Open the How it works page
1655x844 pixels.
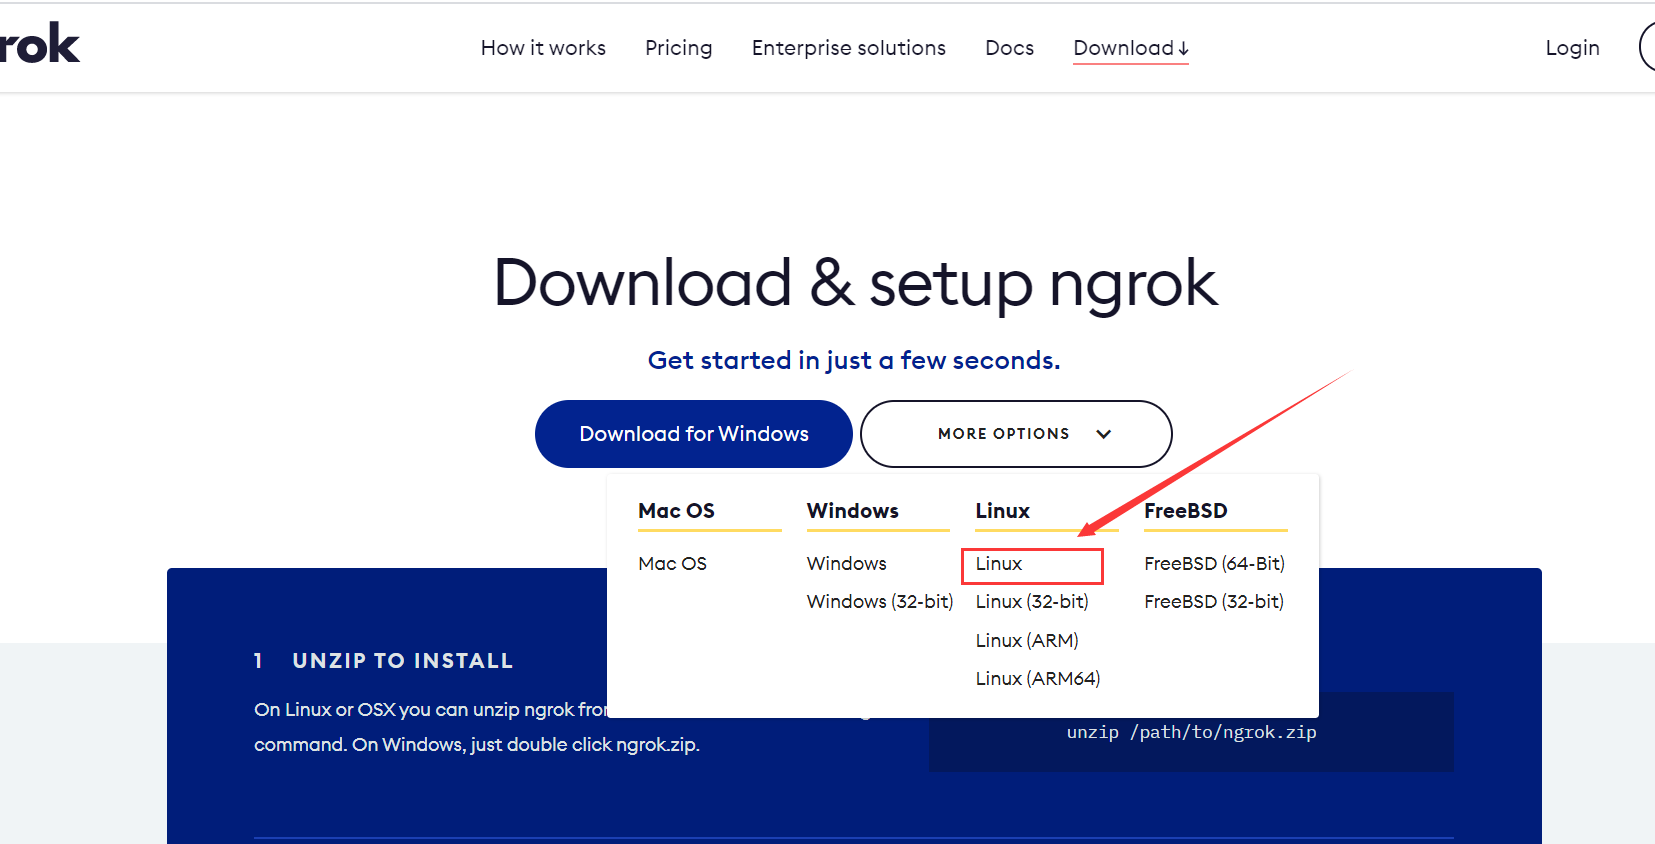(x=543, y=48)
